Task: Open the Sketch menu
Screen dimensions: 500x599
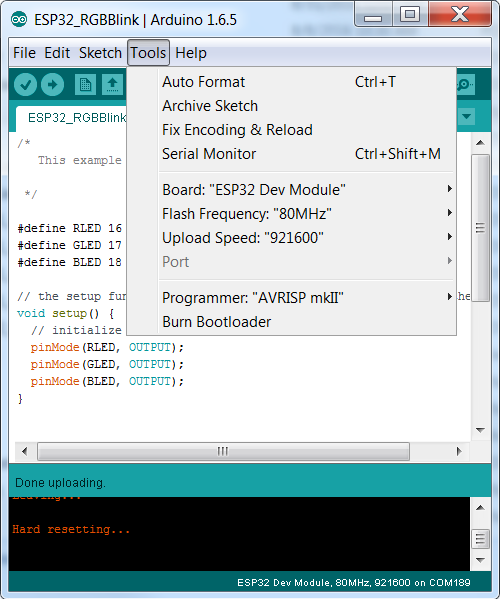Action: (x=100, y=53)
